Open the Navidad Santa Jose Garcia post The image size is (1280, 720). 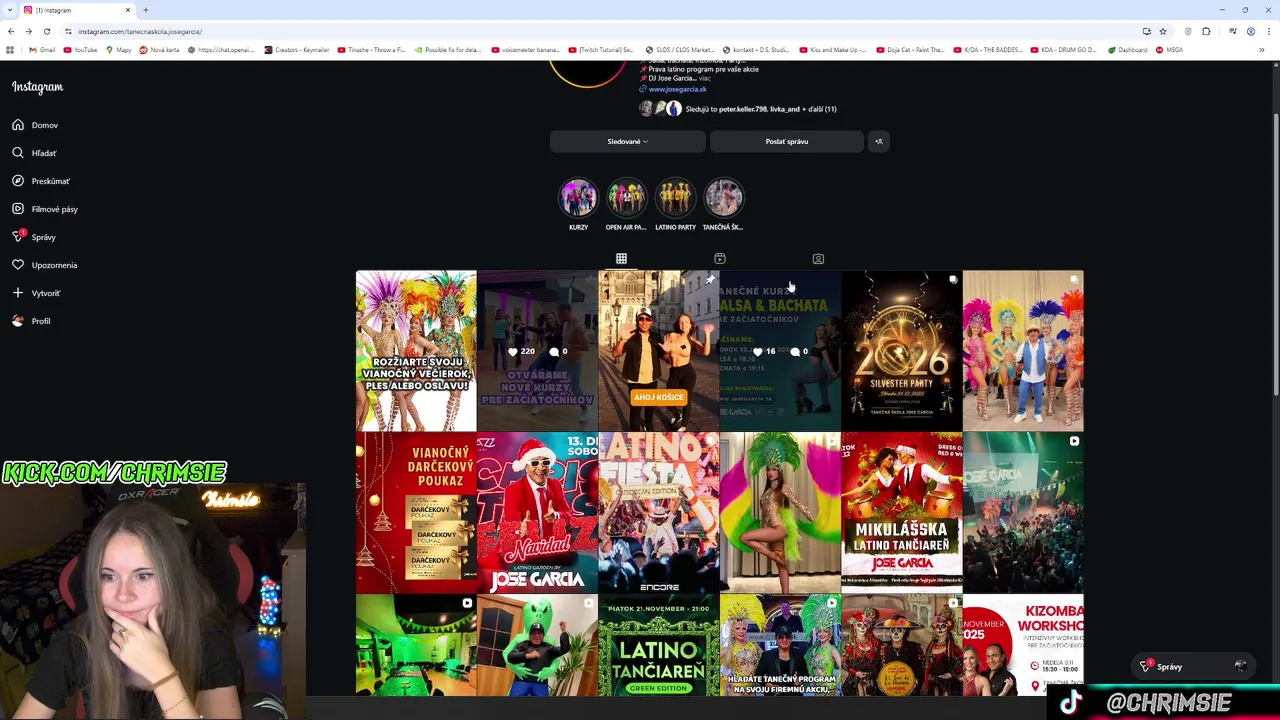tap(537, 513)
